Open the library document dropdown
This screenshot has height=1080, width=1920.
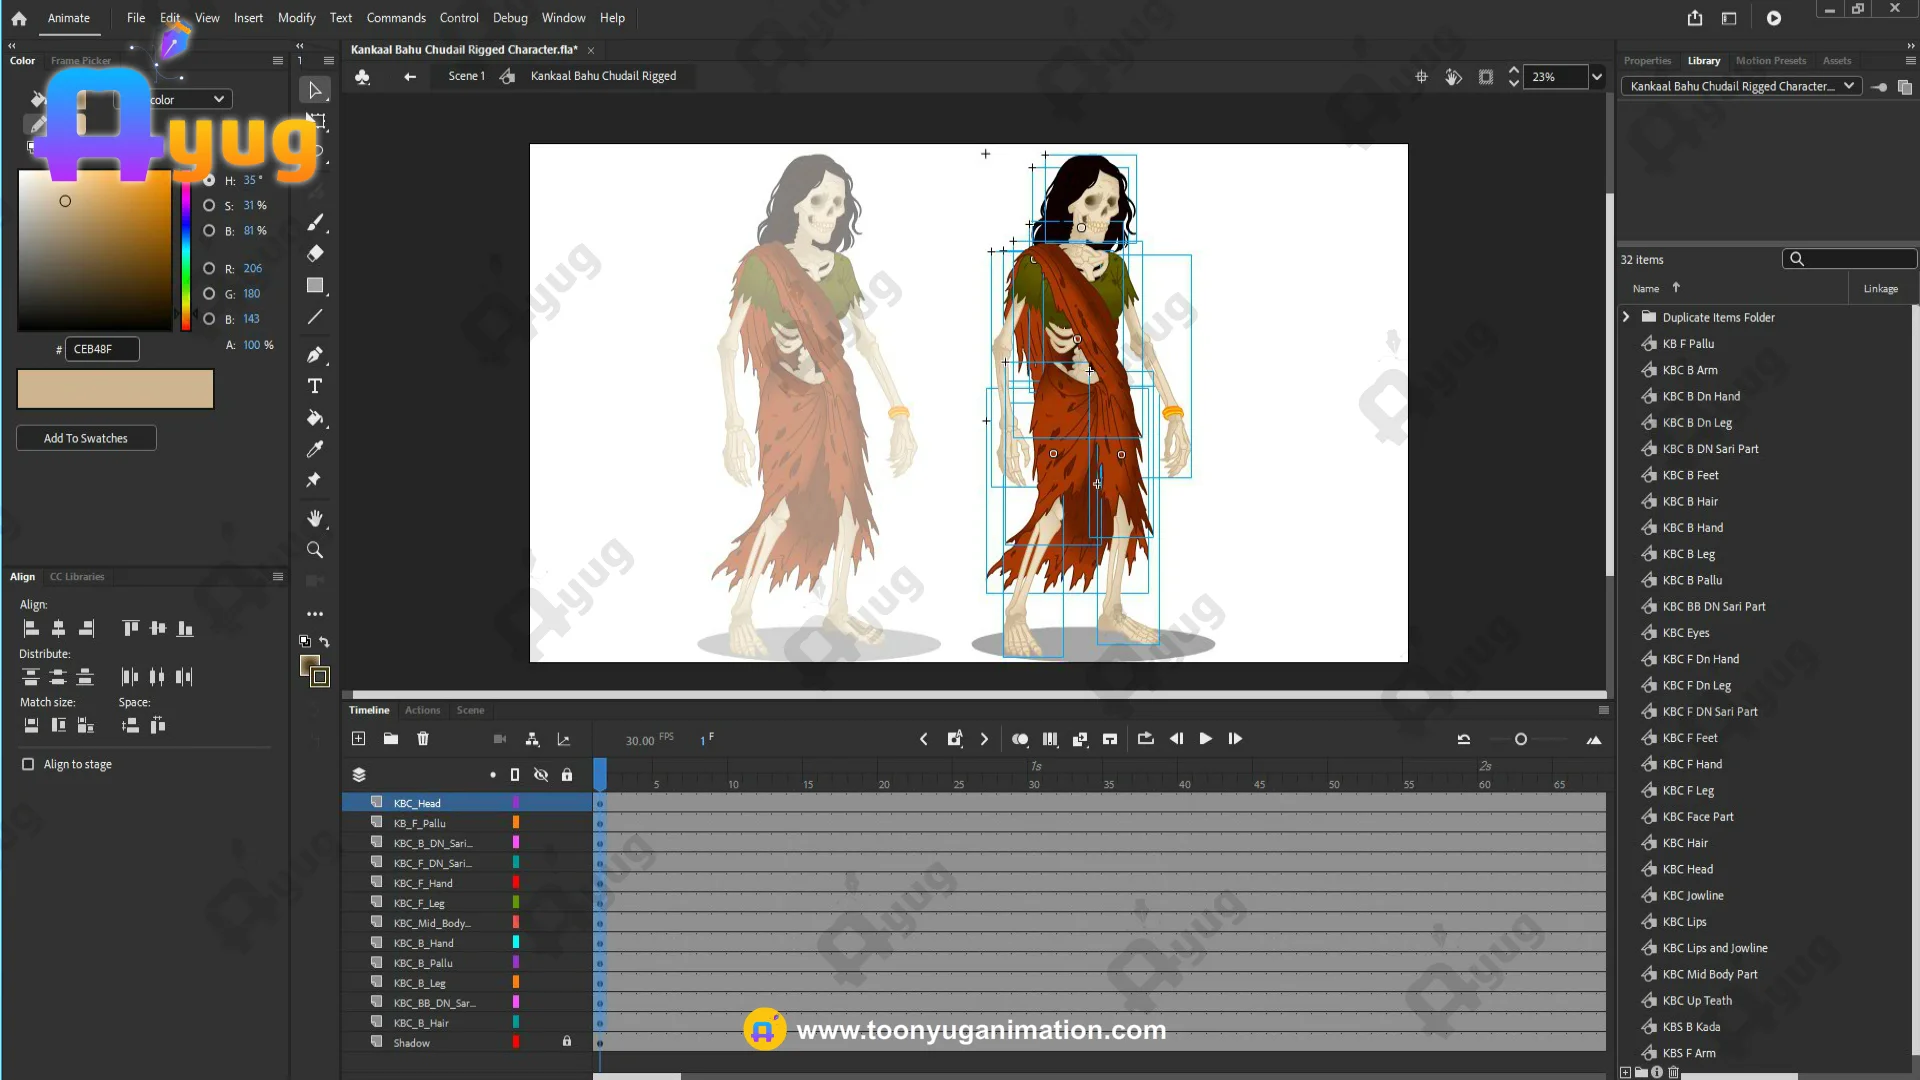click(1849, 86)
